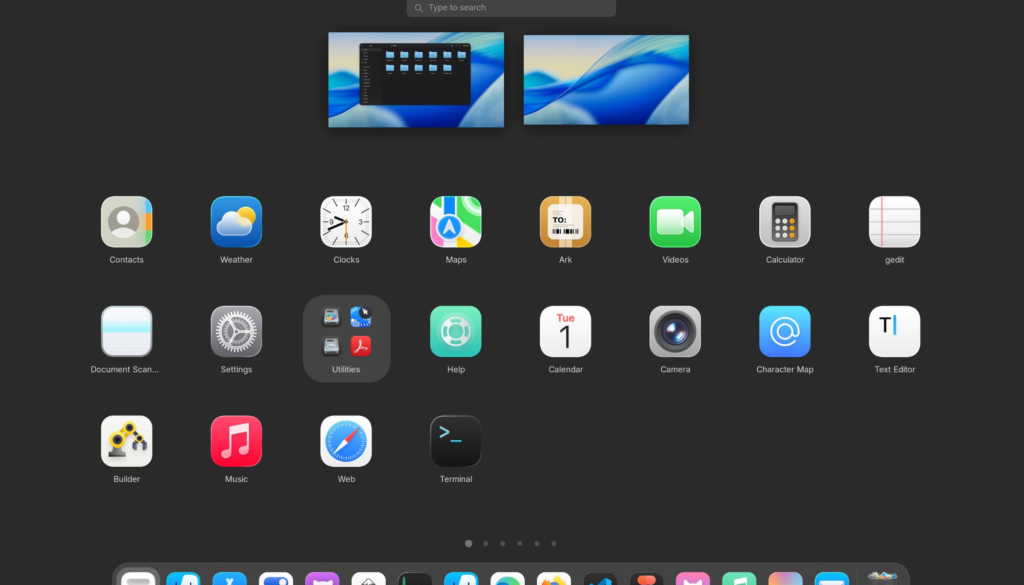Open the Terminal app in the grid
The width and height of the screenshot is (1024, 585).
[x=456, y=442]
